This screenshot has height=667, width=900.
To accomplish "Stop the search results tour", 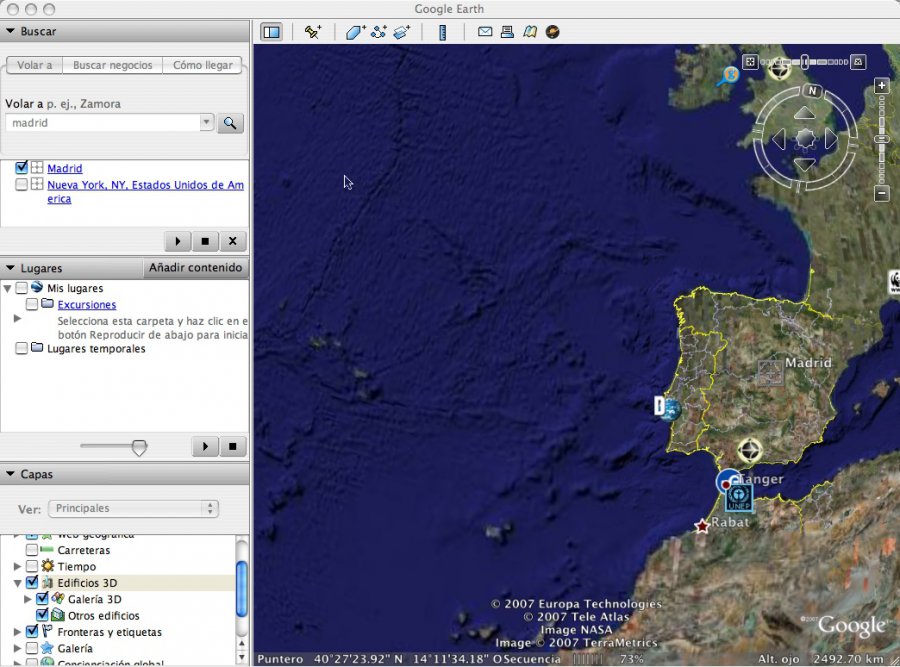I will pyautogui.click(x=205, y=241).
